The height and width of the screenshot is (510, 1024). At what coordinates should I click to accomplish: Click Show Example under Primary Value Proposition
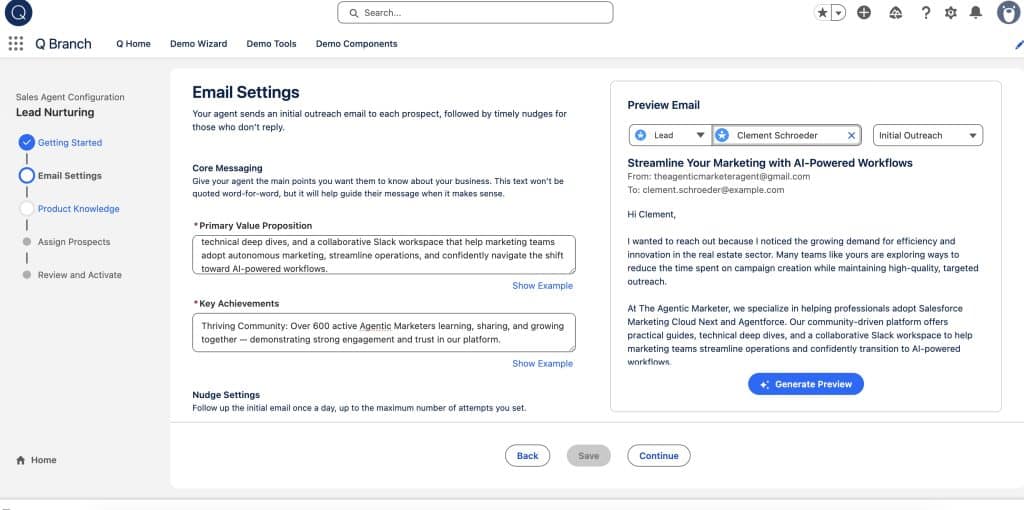542,285
